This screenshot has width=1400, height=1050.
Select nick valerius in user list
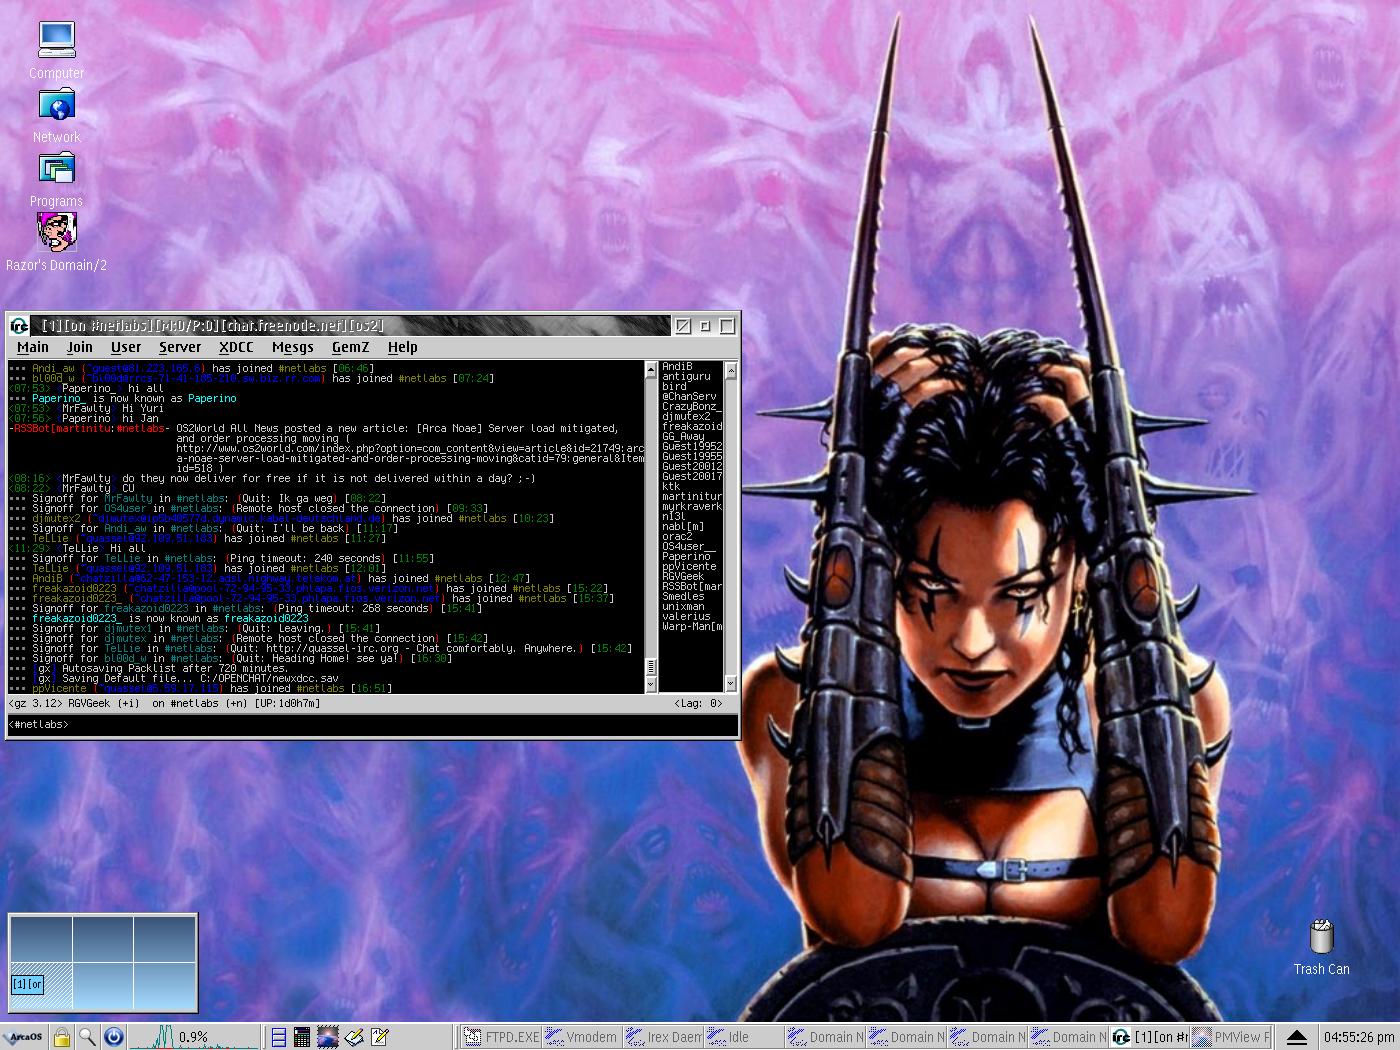686,617
